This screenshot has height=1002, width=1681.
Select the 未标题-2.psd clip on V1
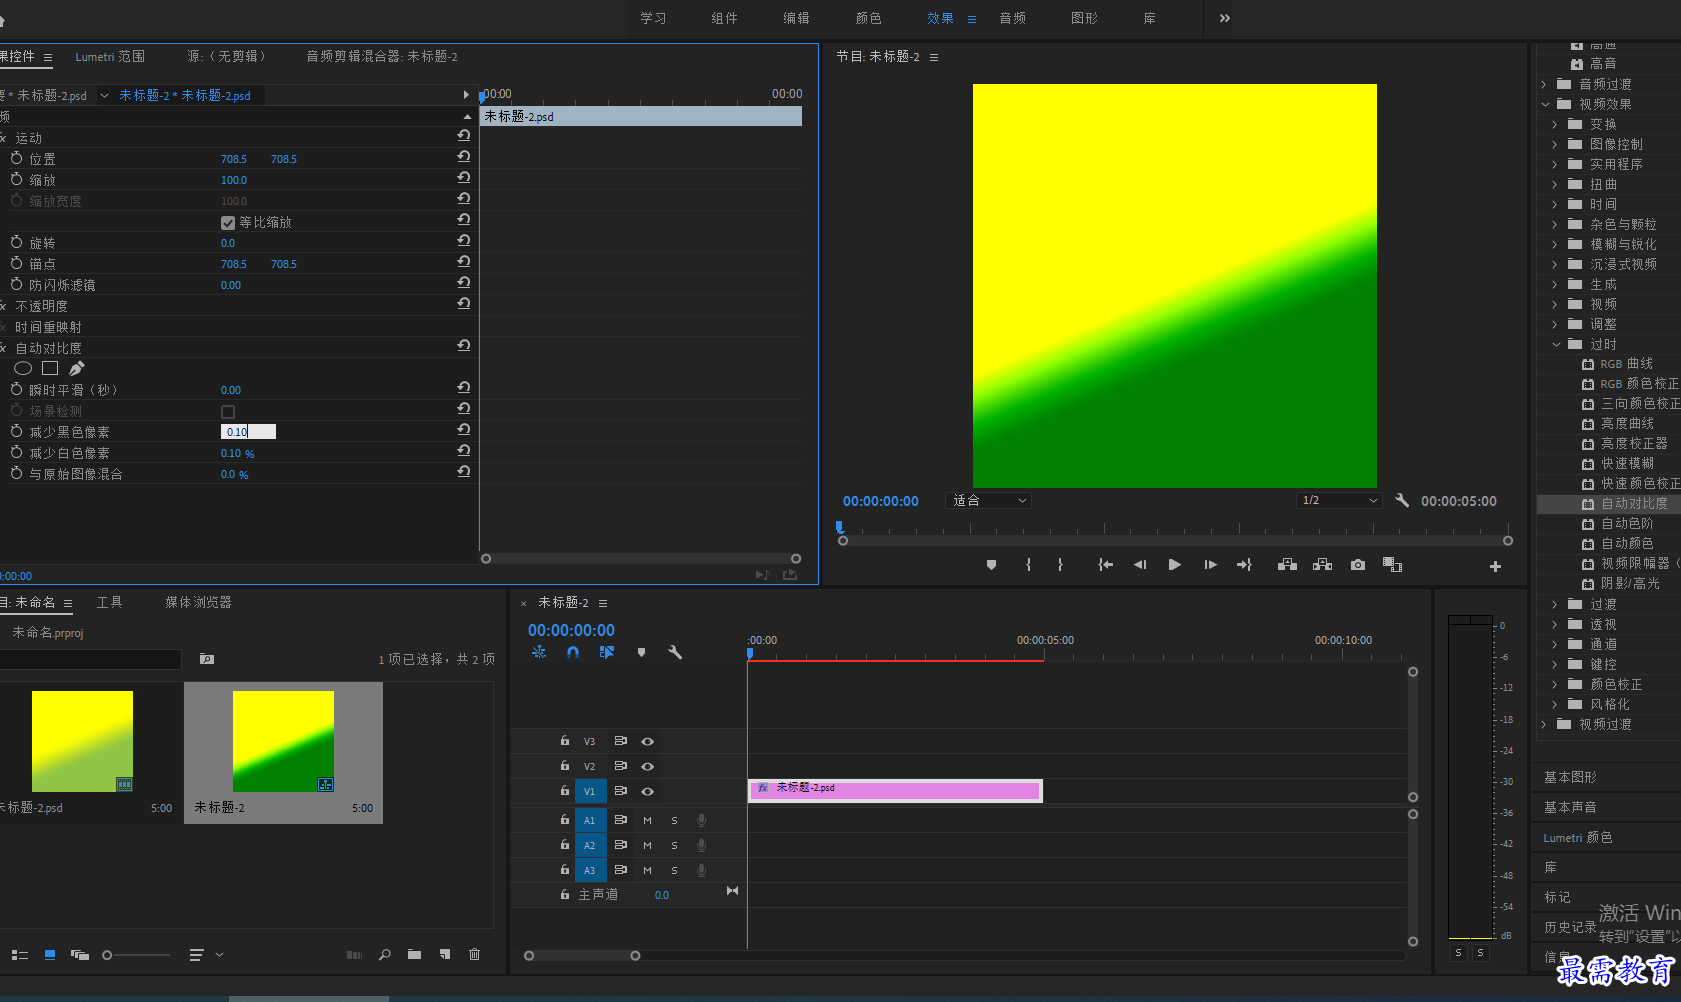(895, 790)
